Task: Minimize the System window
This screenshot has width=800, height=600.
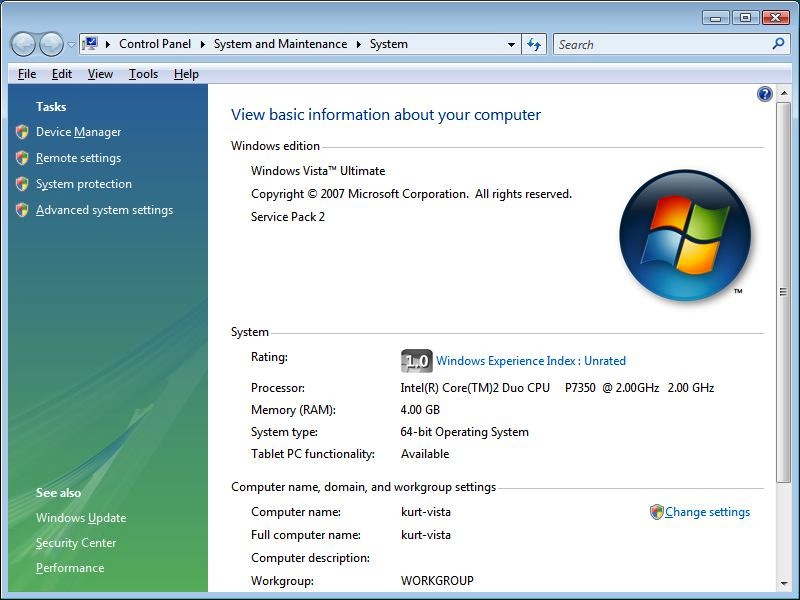Action: (716, 18)
